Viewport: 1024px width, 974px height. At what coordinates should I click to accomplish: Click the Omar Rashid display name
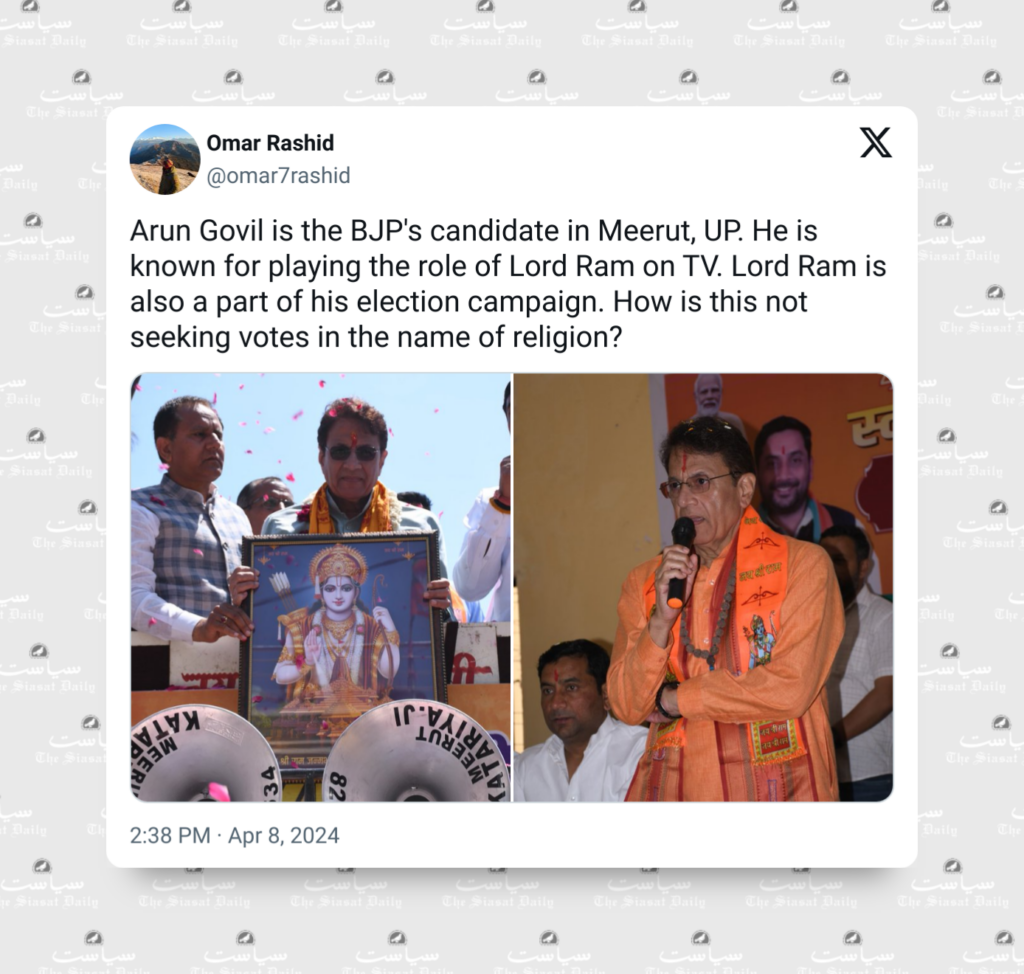pos(270,143)
